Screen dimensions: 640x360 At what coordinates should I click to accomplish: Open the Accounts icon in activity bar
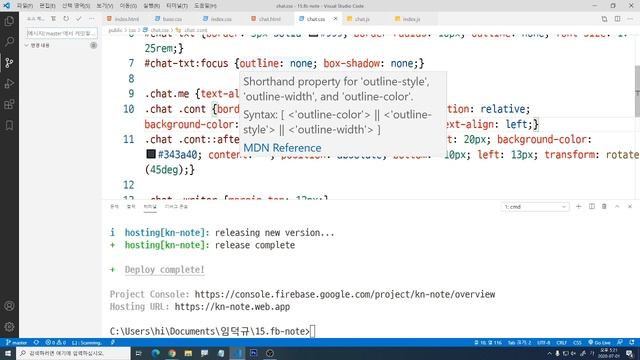9,306
